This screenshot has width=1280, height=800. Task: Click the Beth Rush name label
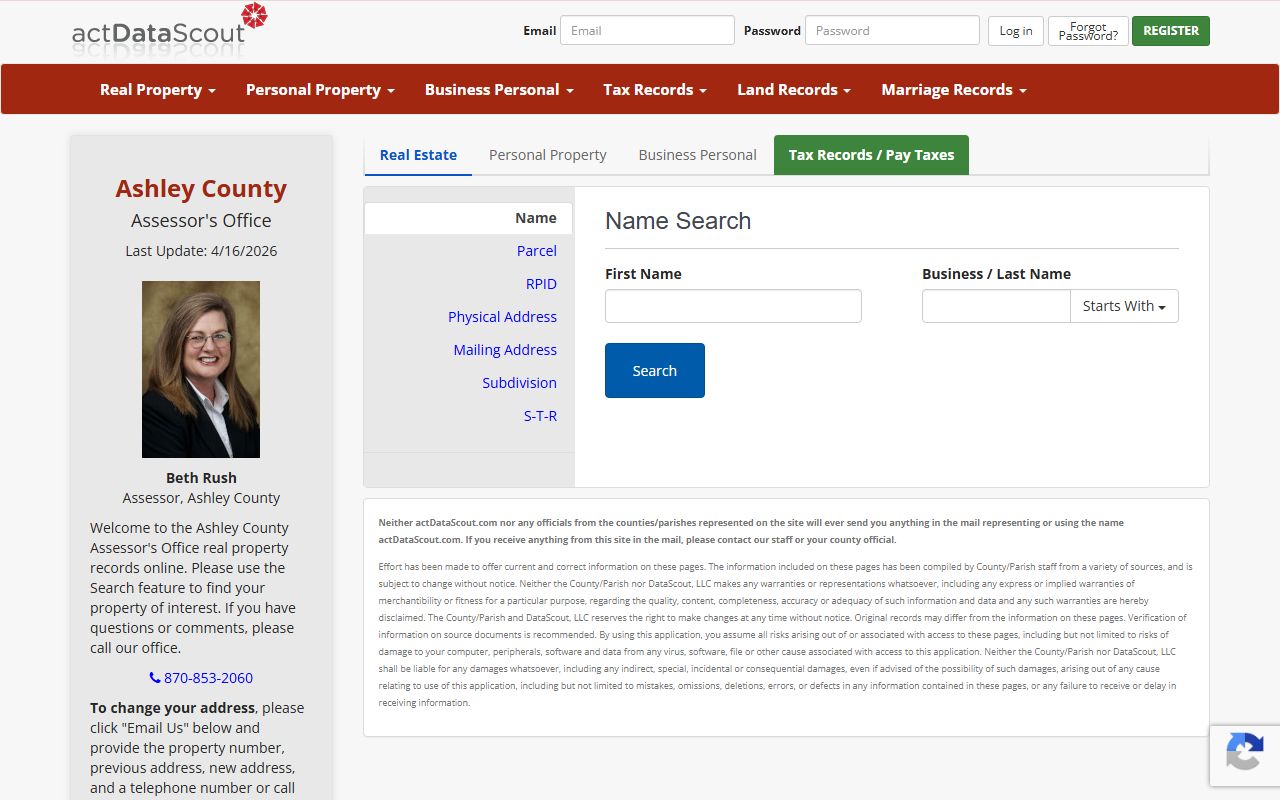[201, 478]
